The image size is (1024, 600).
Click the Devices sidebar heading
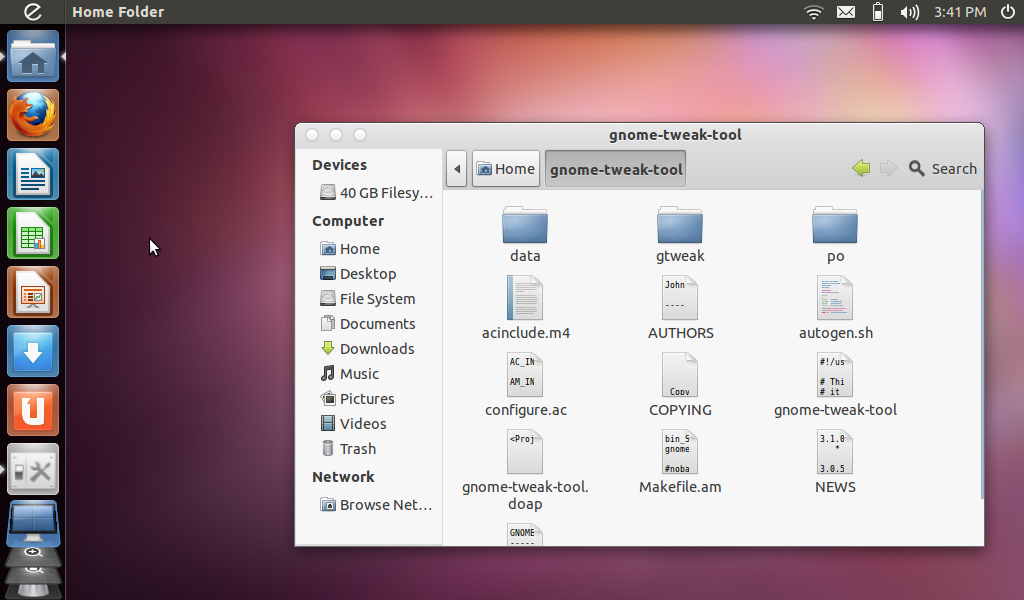coord(339,165)
